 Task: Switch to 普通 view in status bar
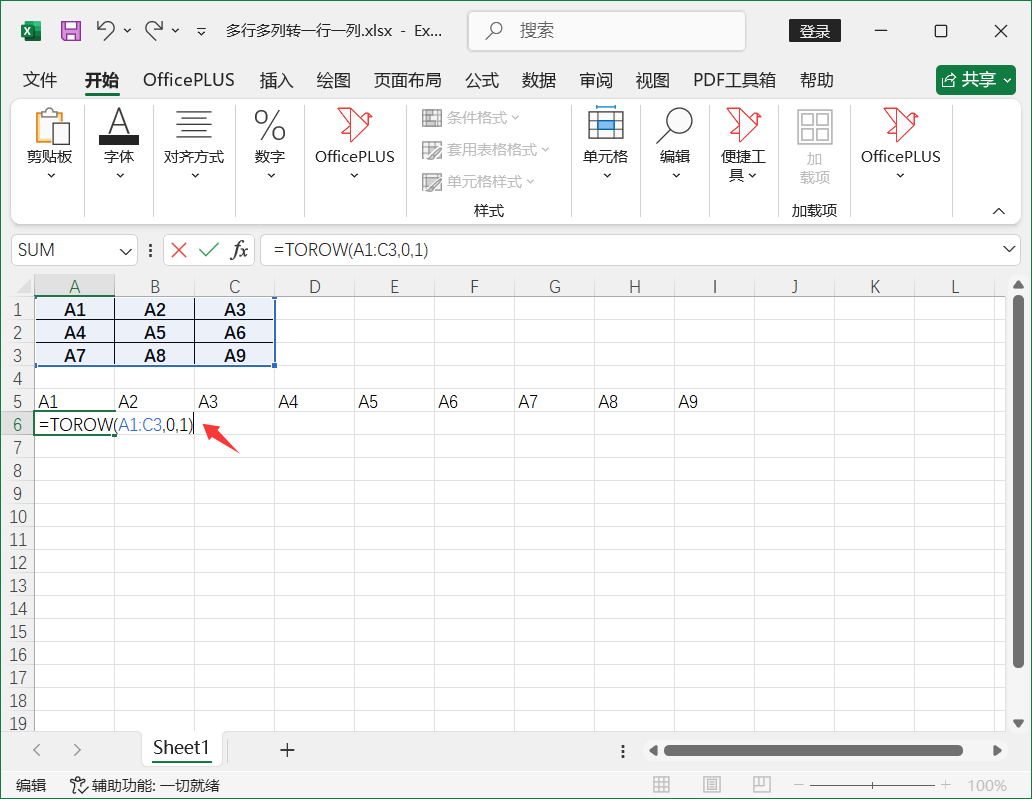click(661, 784)
